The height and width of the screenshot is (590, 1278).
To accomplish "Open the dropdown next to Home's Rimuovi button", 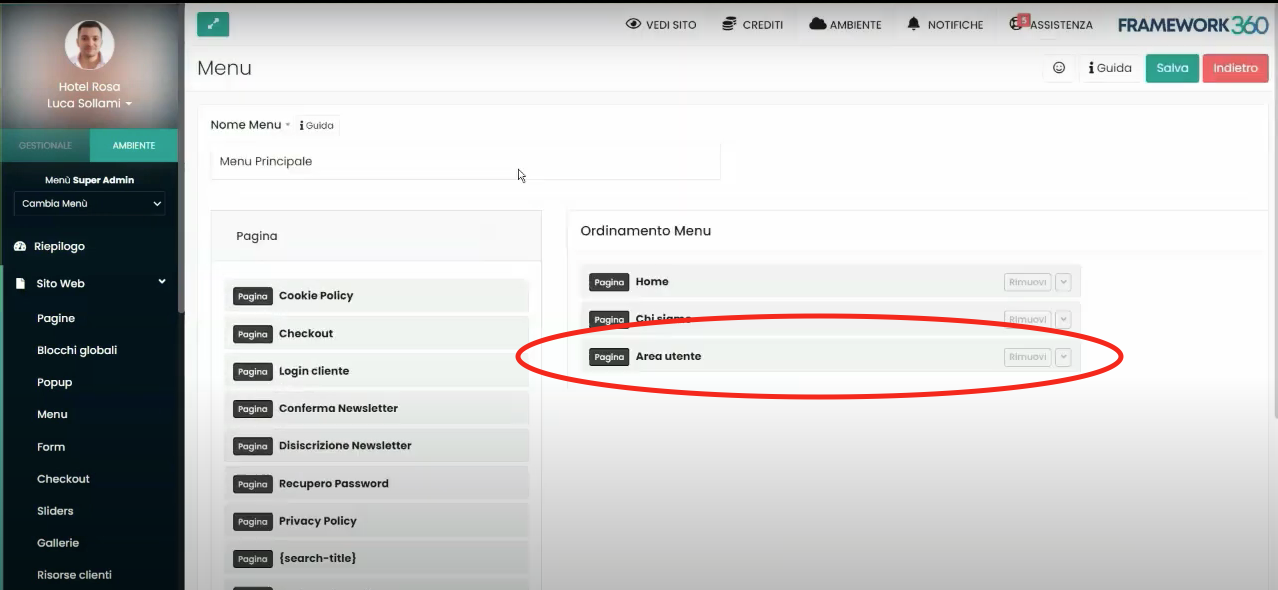I will [x=1063, y=281].
